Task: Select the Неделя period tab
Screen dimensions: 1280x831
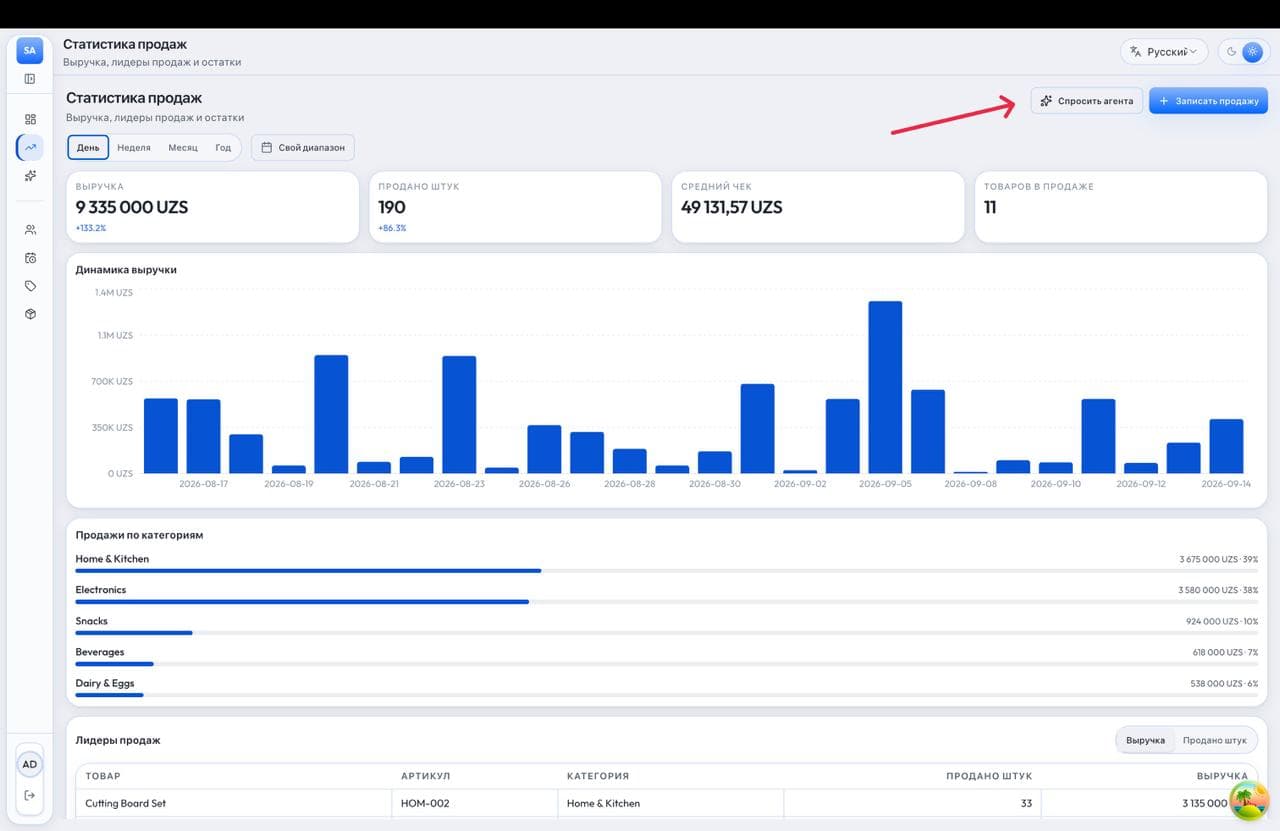Action: 134,147
